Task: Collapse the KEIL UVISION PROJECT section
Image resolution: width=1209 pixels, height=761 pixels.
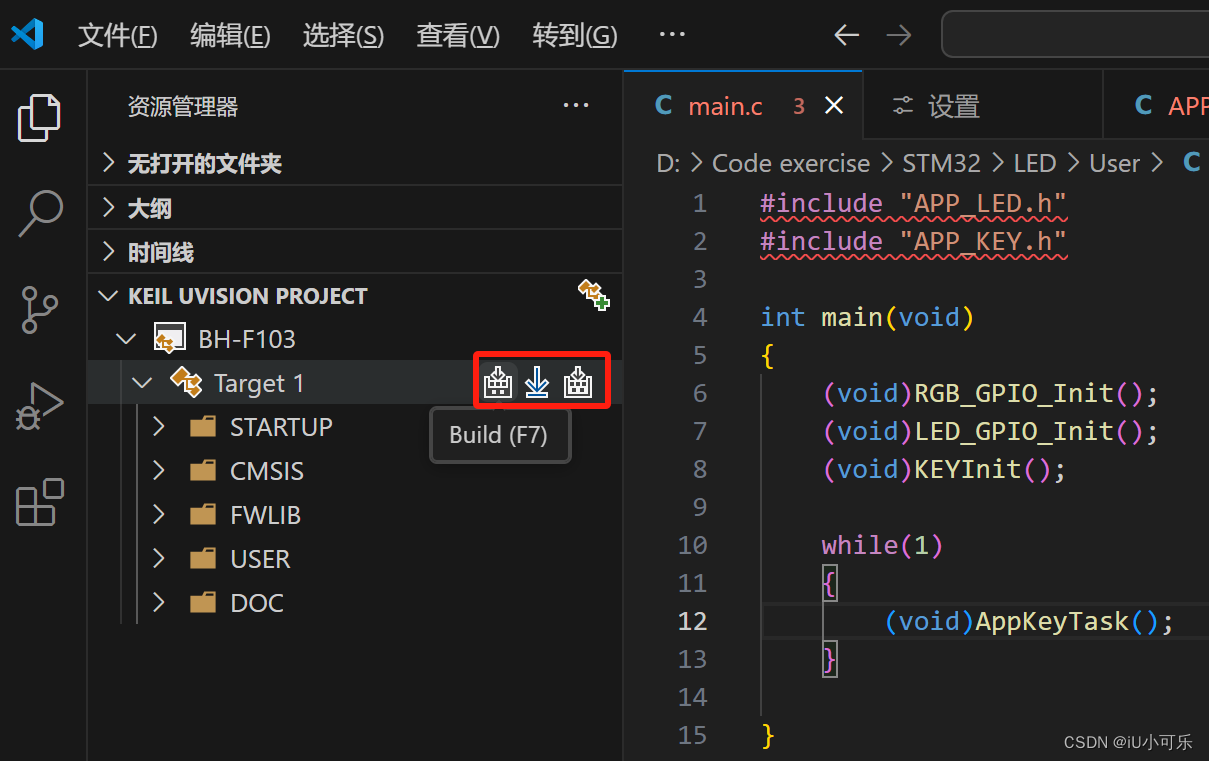Action: [109, 296]
